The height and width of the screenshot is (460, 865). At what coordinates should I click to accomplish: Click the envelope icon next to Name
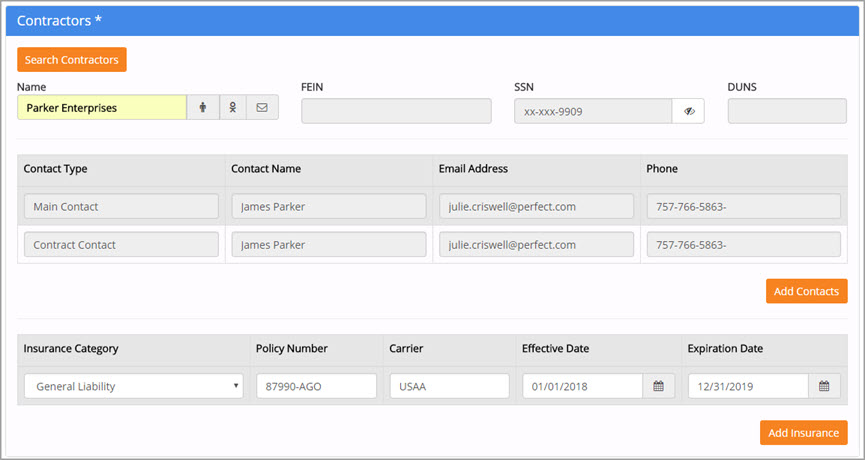click(x=262, y=108)
